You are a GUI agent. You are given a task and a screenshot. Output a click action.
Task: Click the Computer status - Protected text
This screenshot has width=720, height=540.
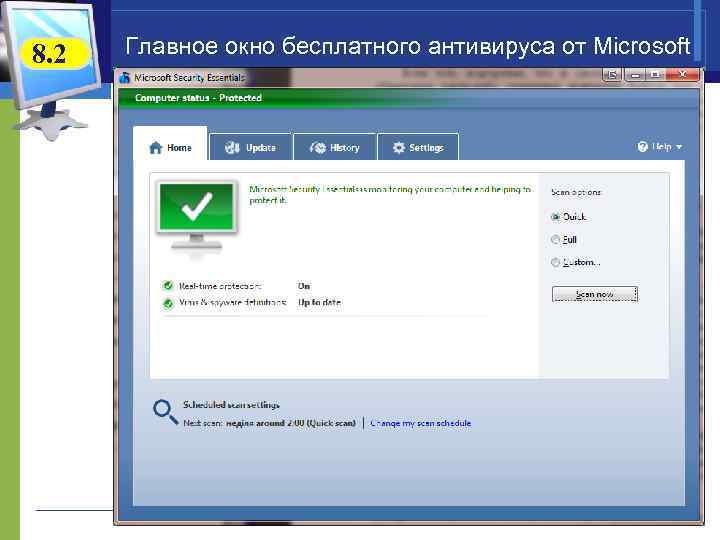click(x=198, y=98)
